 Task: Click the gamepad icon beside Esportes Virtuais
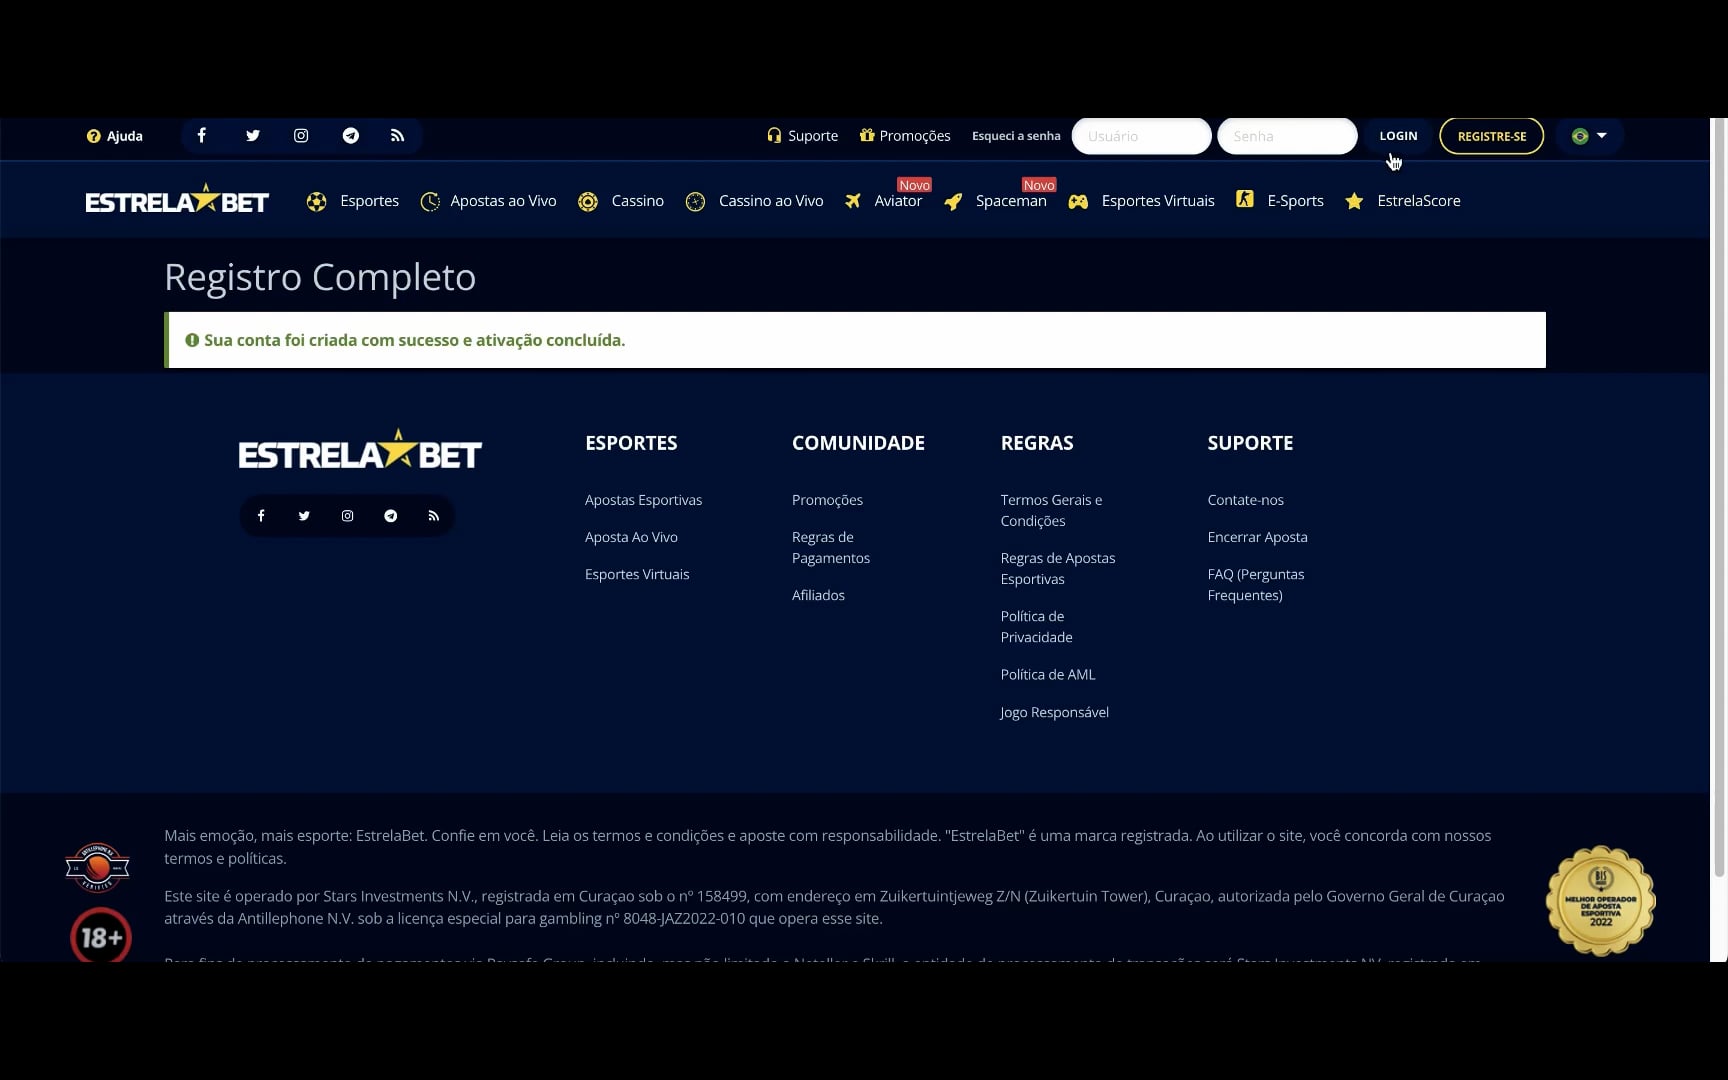tap(1078, 202)
